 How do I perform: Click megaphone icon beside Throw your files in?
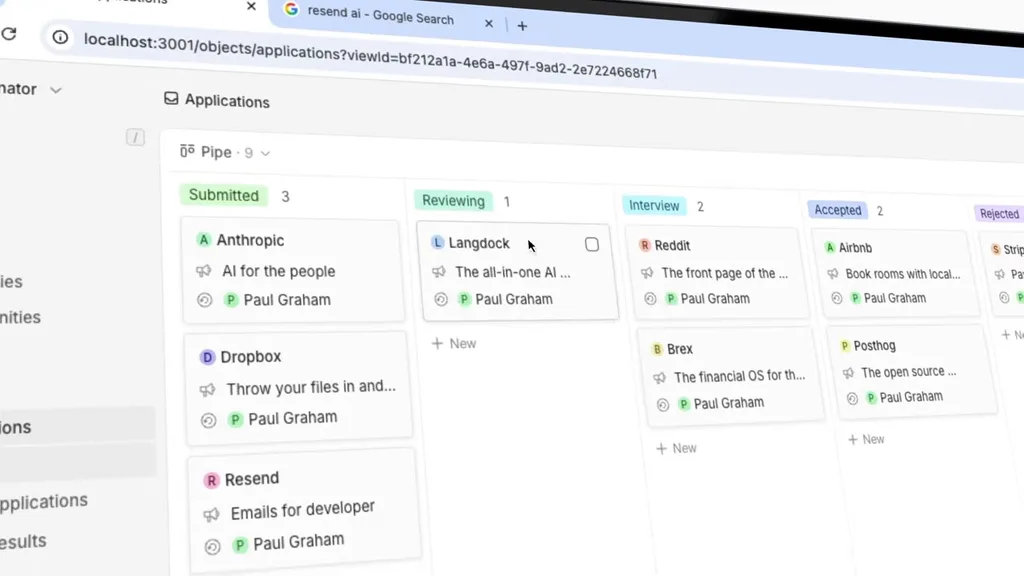208,390
